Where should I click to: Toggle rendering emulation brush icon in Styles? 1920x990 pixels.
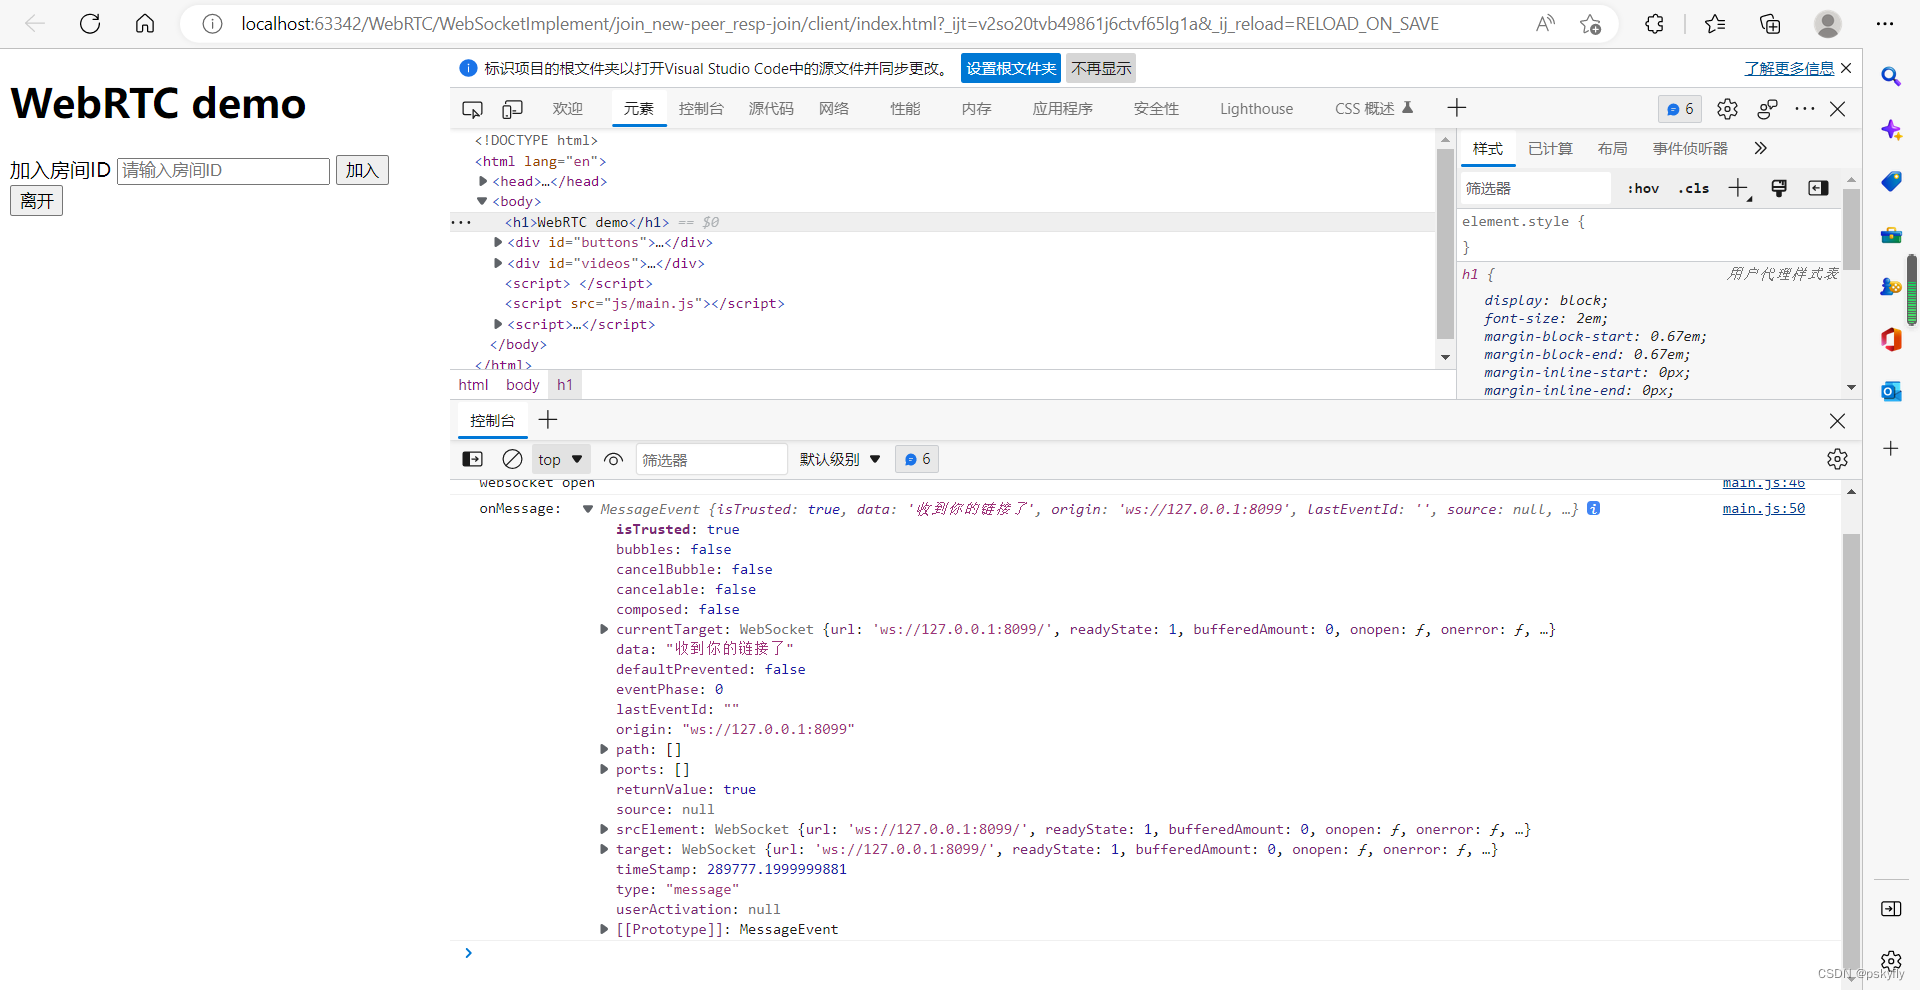1779,188
